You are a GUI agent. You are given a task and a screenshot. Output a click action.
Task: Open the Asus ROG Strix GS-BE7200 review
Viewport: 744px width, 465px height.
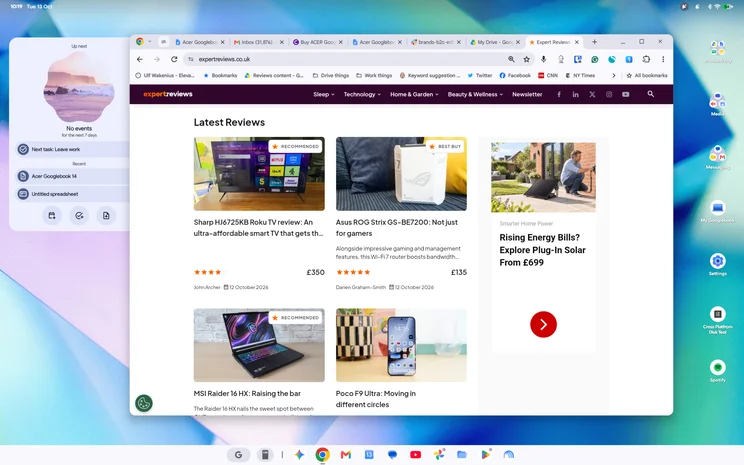click(397, 228)
